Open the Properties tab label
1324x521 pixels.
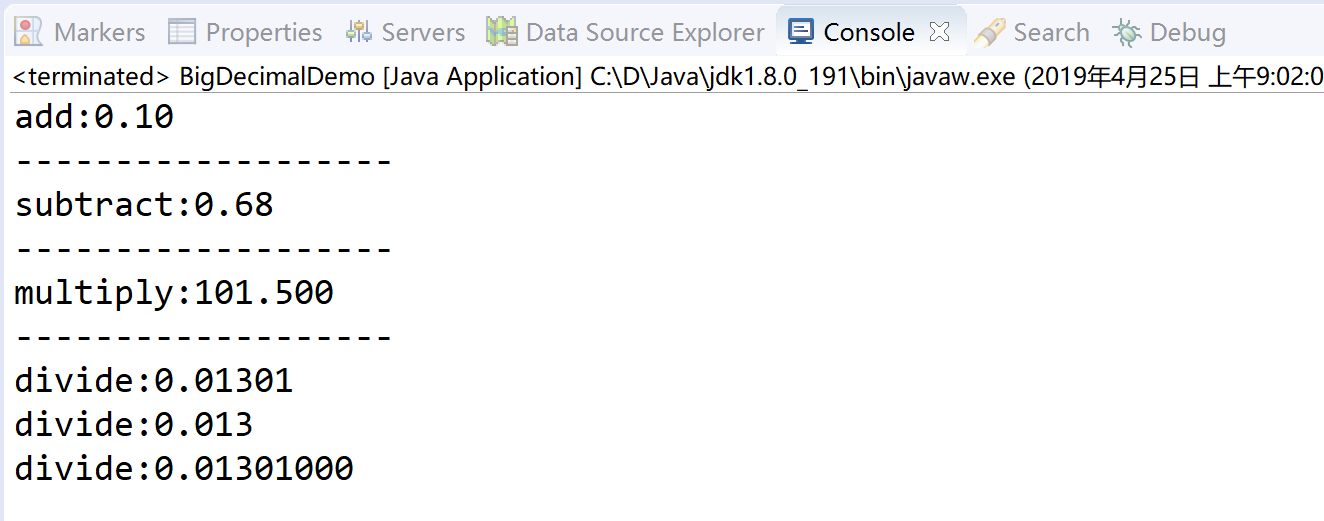[263, 32]
